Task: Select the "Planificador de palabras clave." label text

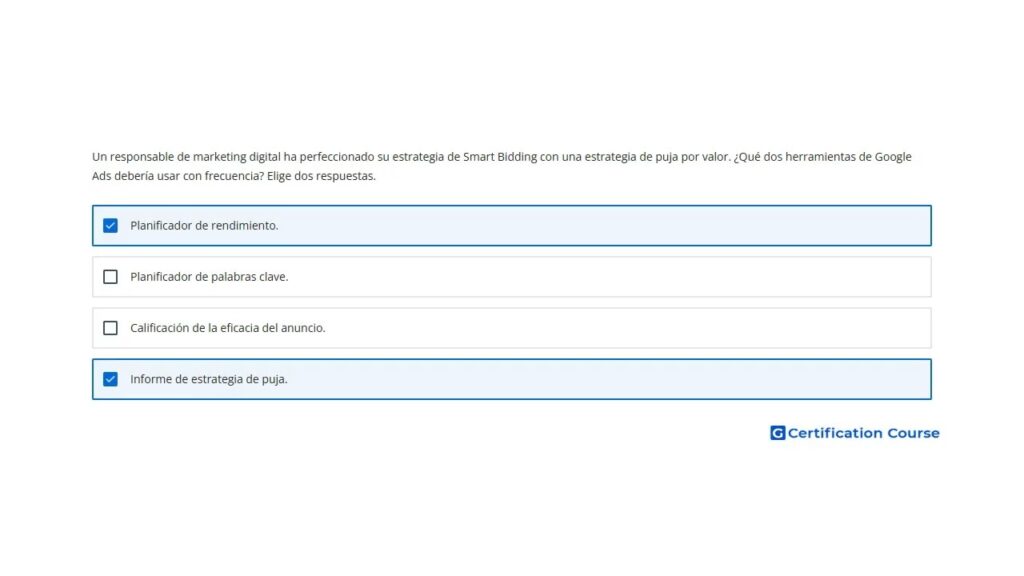Action: 209,277
